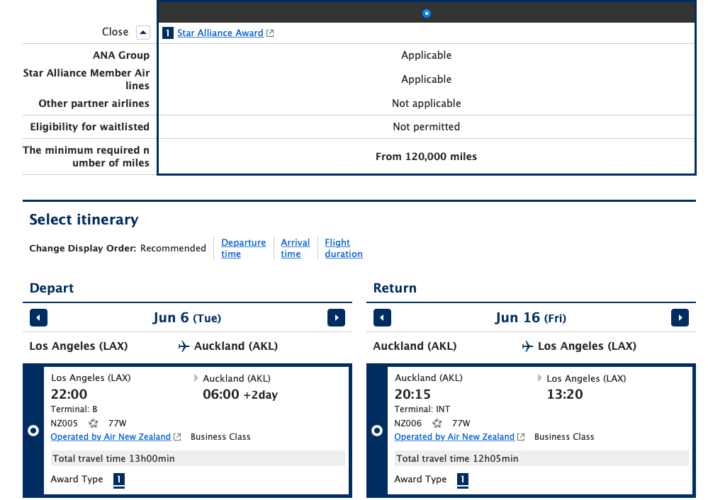Open Operated by Air New Zealand link for NZ006
Image resolution: width=708 pixels, height=500 pixels.
pos(454,437)
